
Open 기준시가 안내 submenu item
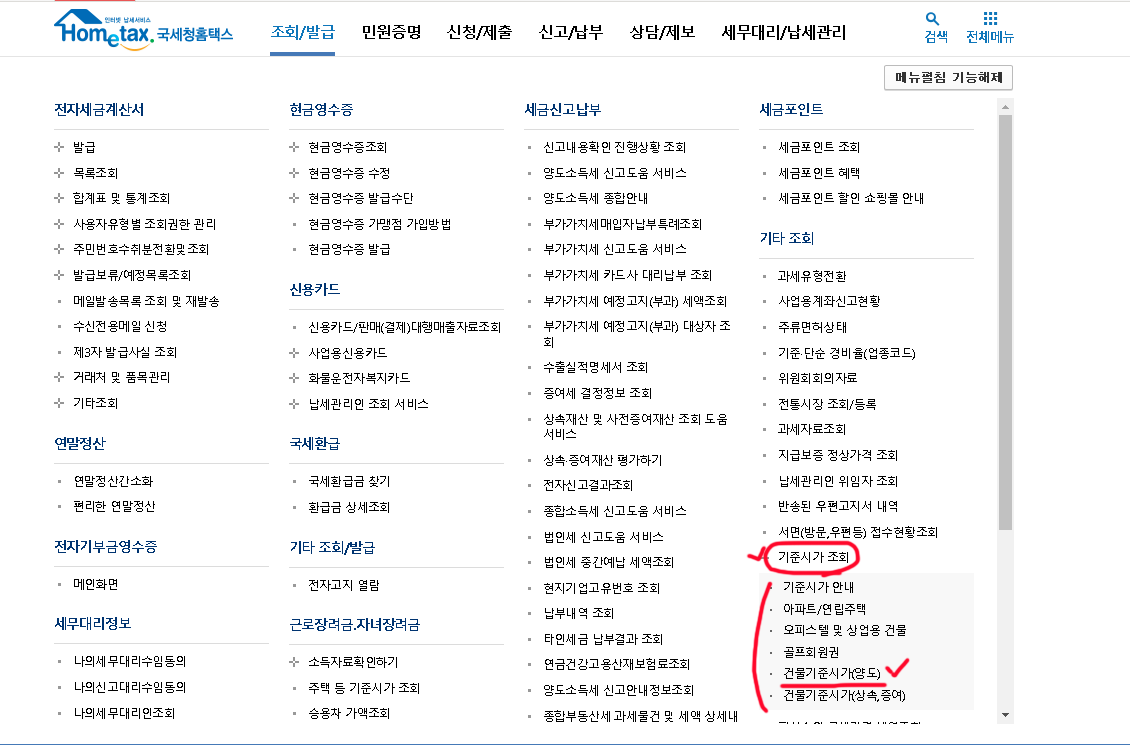[819, 587]
